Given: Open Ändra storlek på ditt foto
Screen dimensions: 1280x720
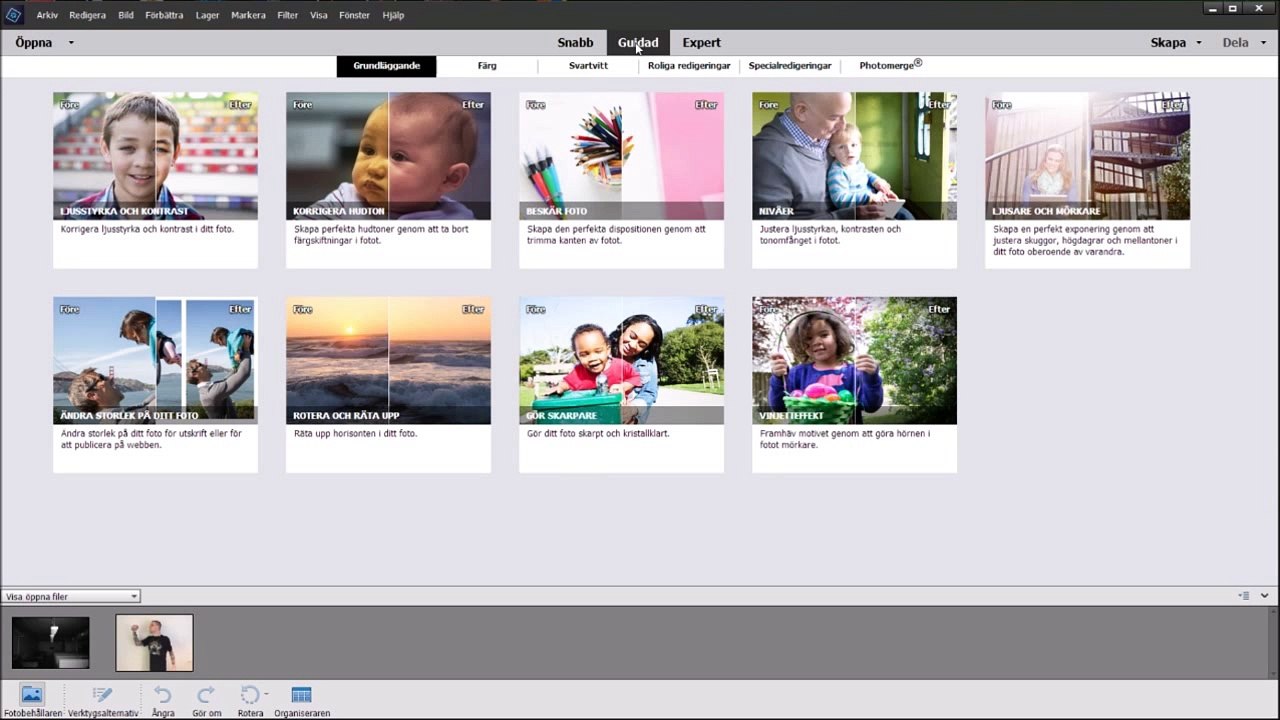Looking at the screenshot, I should (155, 384).
